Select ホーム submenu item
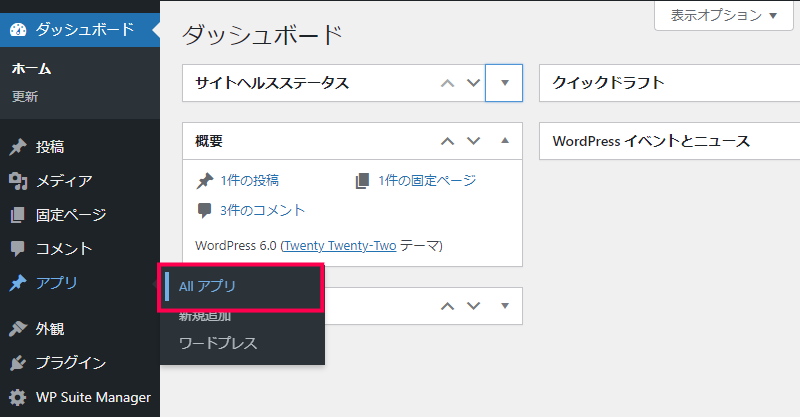This screenshot has width=800, height=417. [x=32, y=68]
